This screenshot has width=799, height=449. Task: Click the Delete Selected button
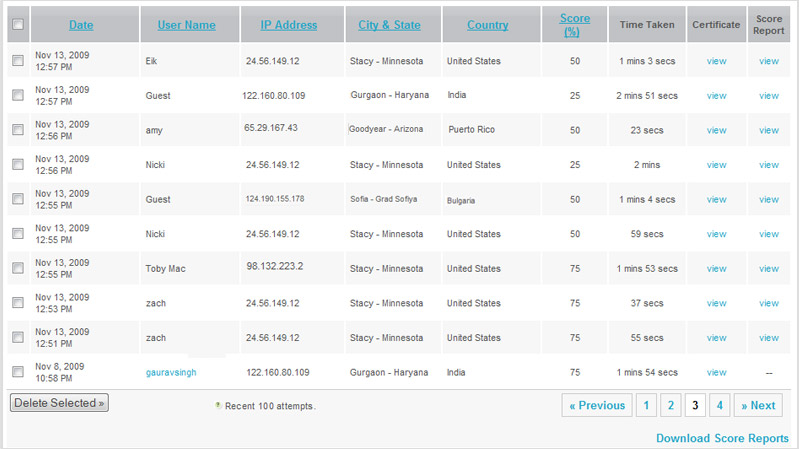point(59,403)
